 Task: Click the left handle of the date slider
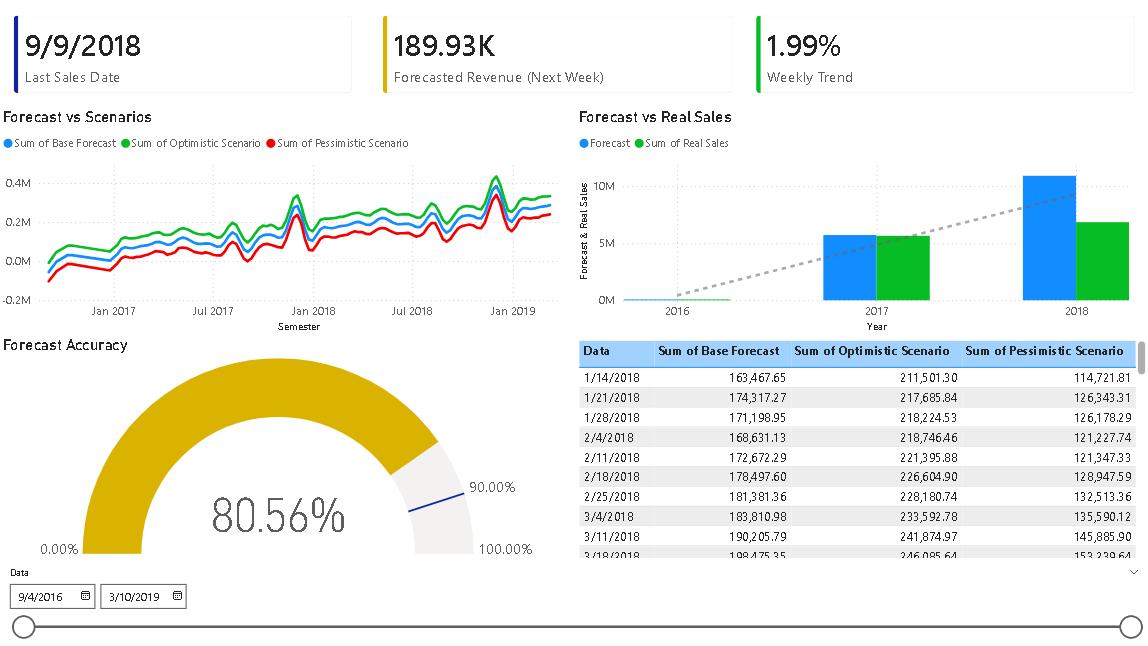pos(24,628)
